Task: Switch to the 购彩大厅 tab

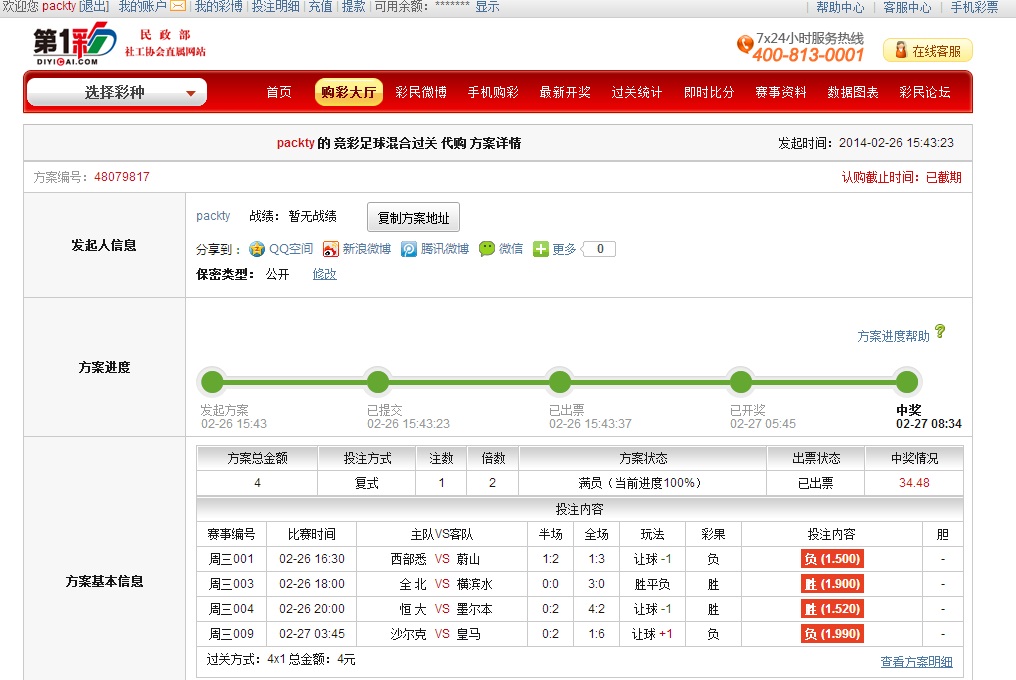Action: point(348,91)
